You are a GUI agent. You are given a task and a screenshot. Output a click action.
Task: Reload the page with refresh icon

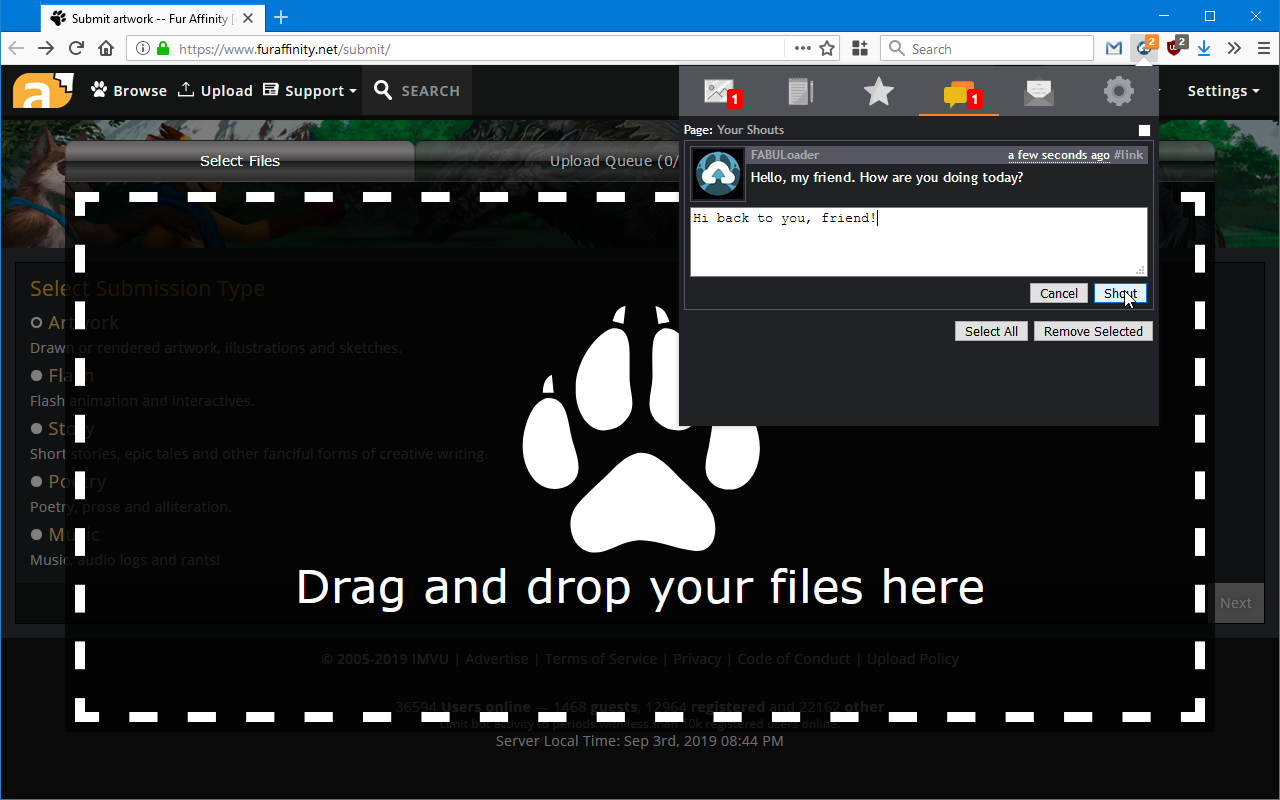pyautogui.click(x=76, y=48)
